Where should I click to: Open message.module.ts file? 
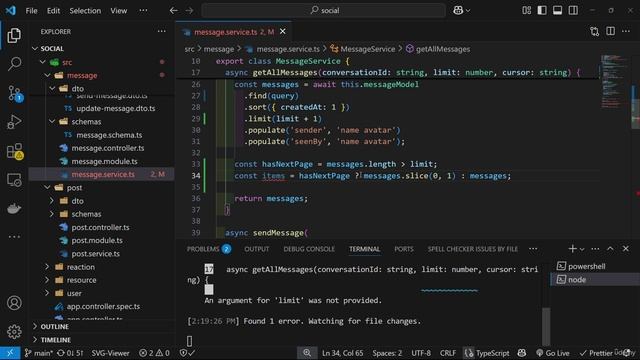pos(104,162)
